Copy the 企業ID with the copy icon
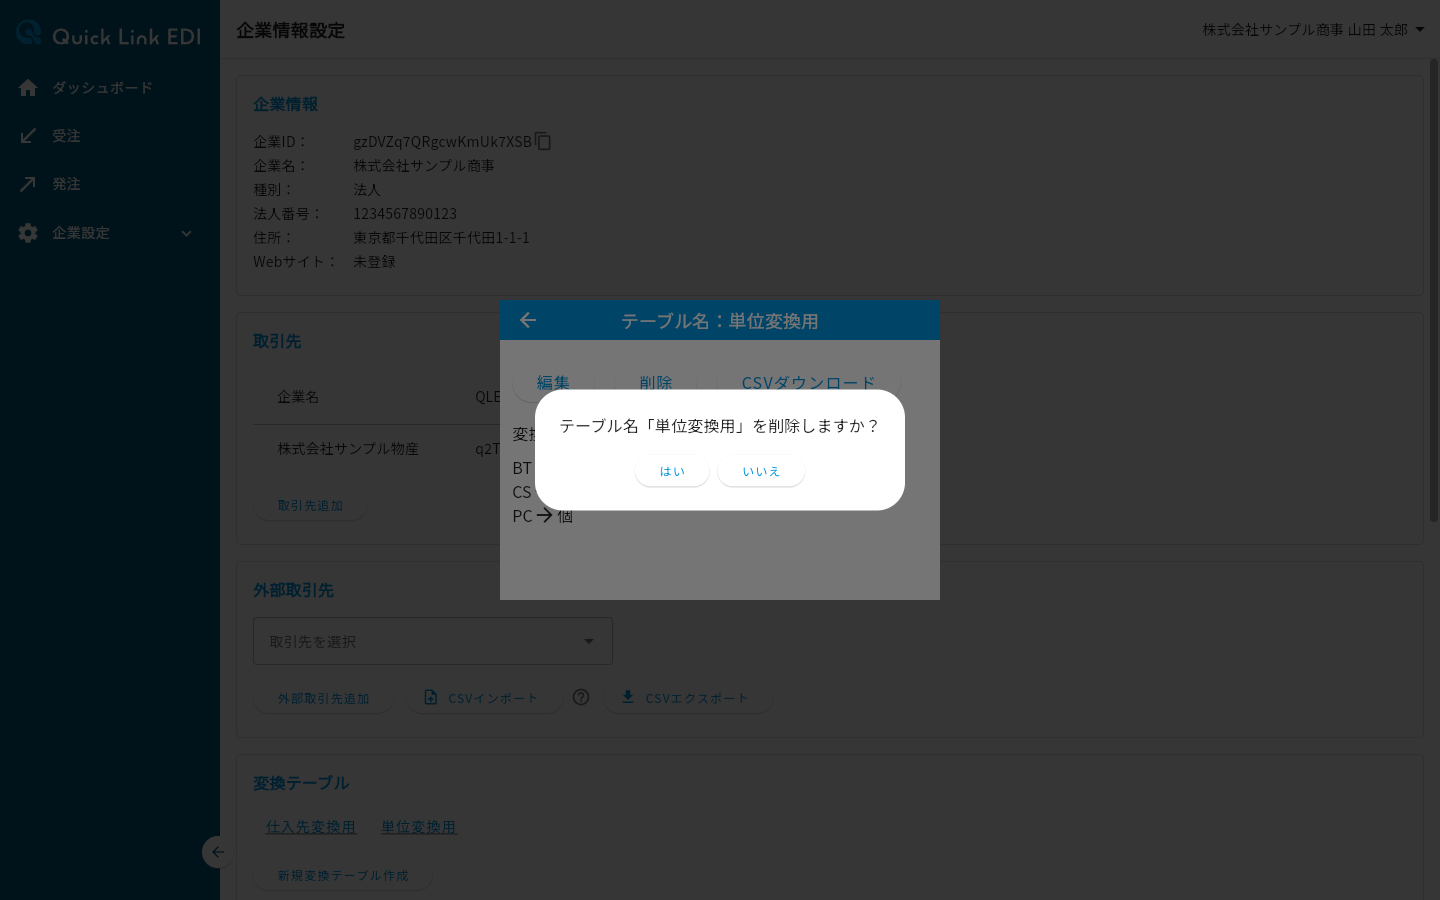Image resolution: width=1440 pixels, height=900 pixels. (x=543, y=141)
